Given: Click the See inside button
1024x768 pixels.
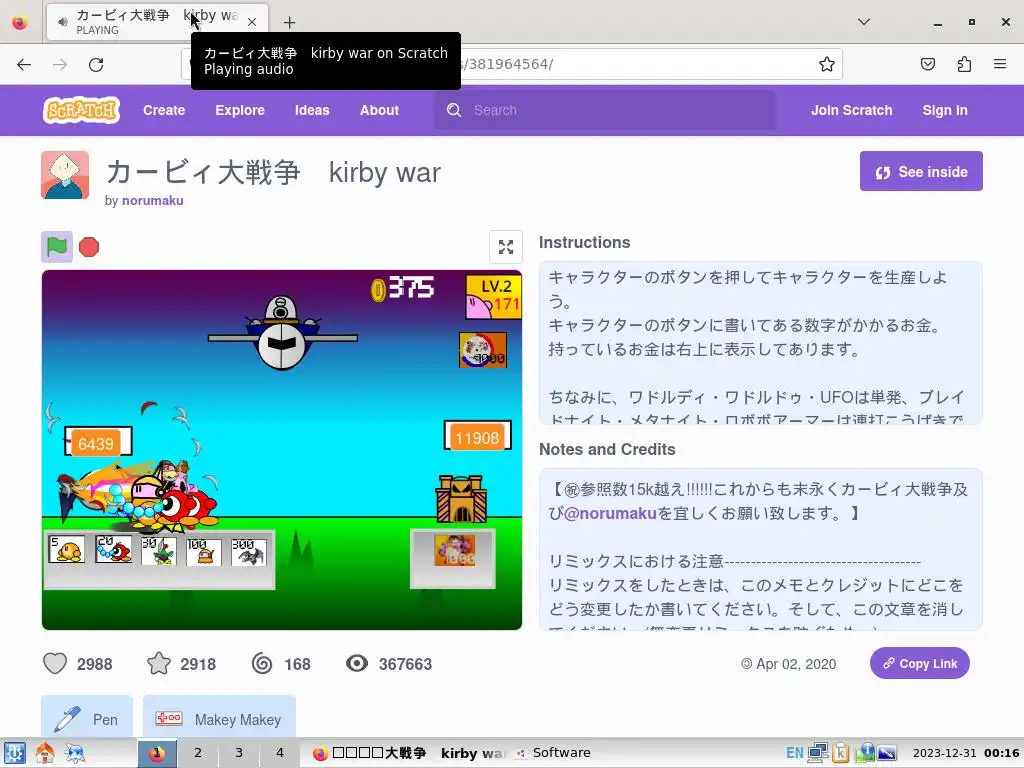Looking at the screenshot, I should [x=921, y=171].
